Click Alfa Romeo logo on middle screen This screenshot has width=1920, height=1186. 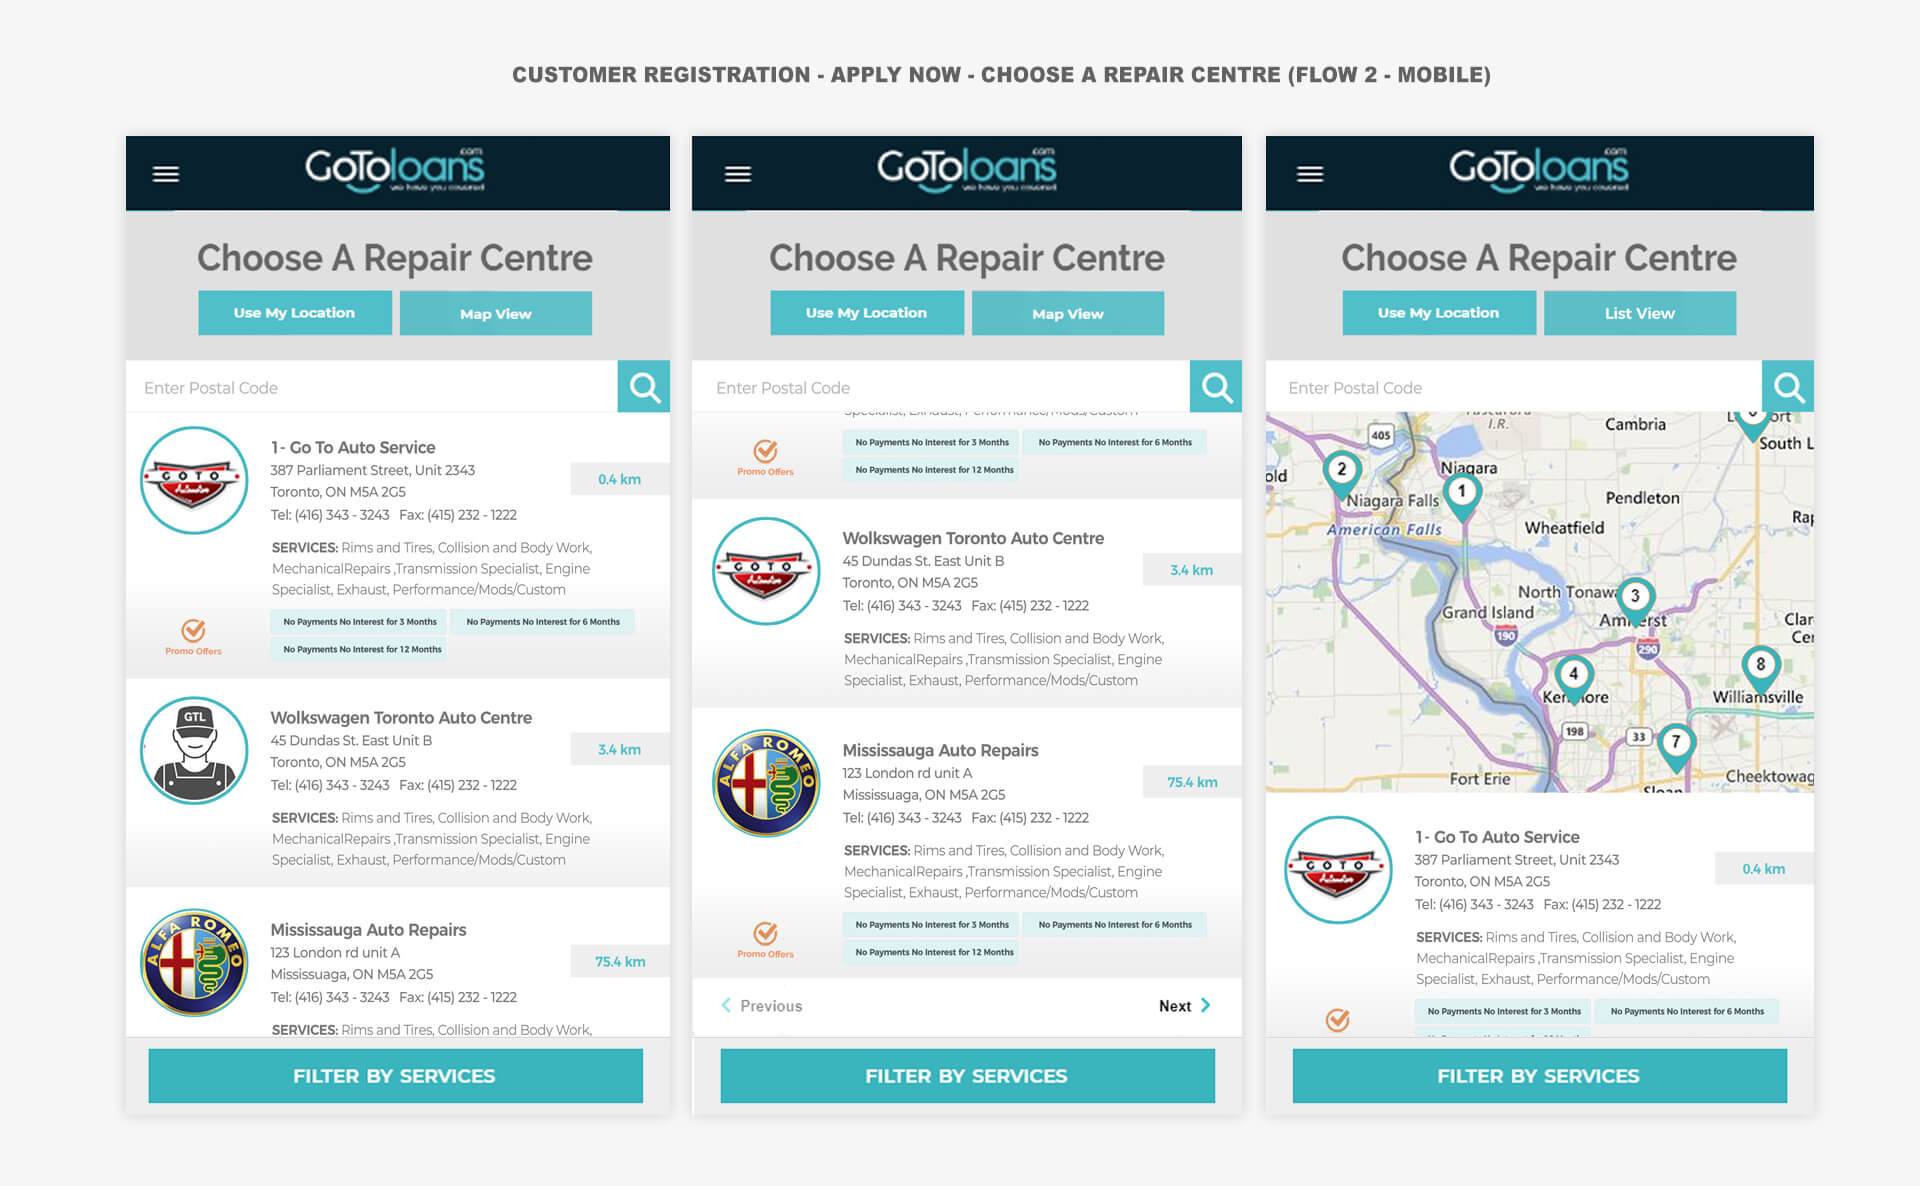point(766,783)
